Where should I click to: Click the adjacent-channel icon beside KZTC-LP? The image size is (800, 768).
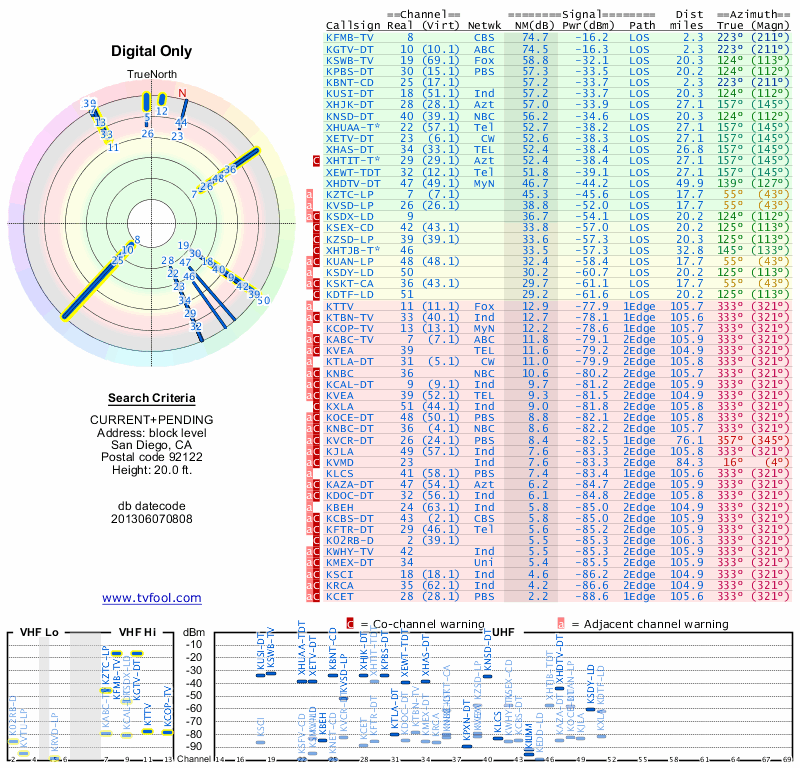[309, 194]
